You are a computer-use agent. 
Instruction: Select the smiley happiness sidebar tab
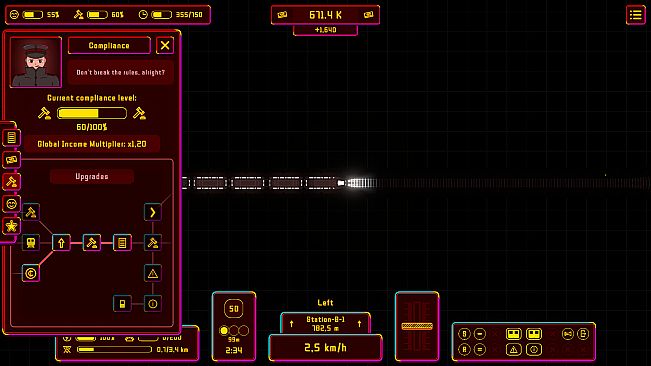pos(11,204)
